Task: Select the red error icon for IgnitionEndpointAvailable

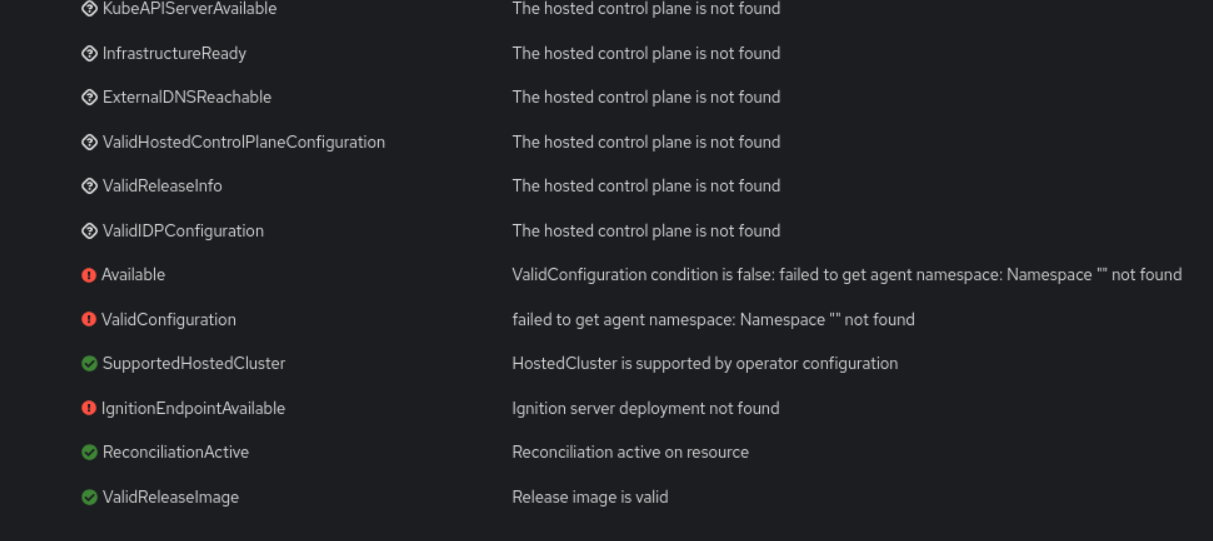Action: pyautogui.click(x=89, y=408)
